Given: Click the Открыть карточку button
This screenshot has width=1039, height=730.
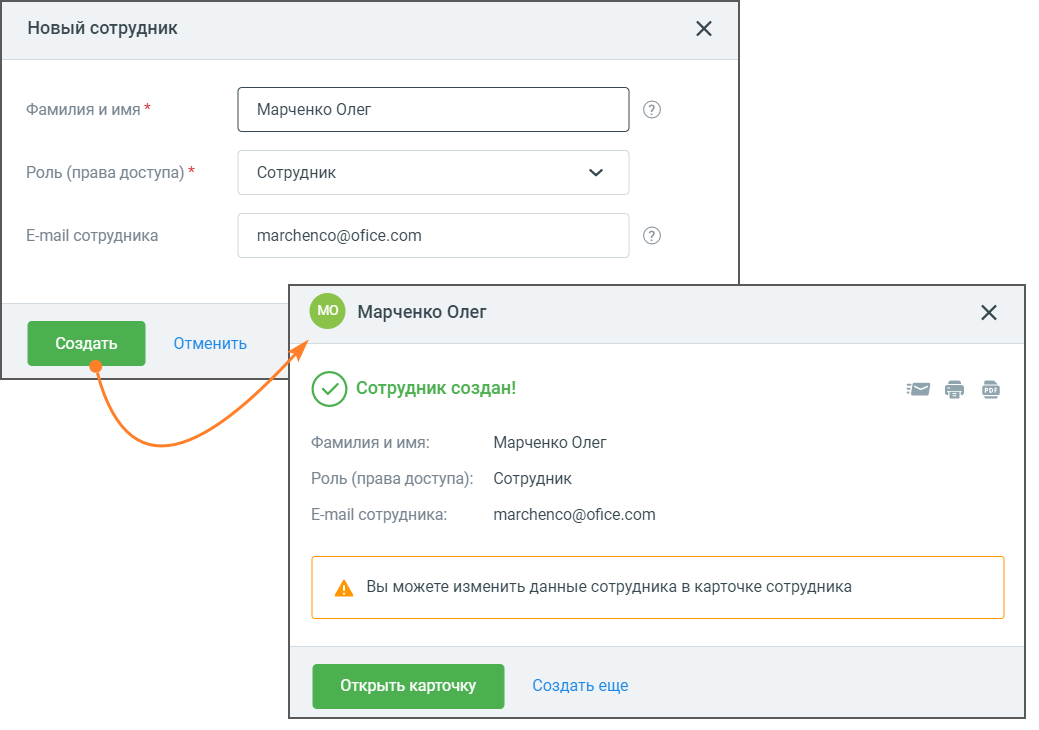Looking at the screenshot, I should [408, 686].
